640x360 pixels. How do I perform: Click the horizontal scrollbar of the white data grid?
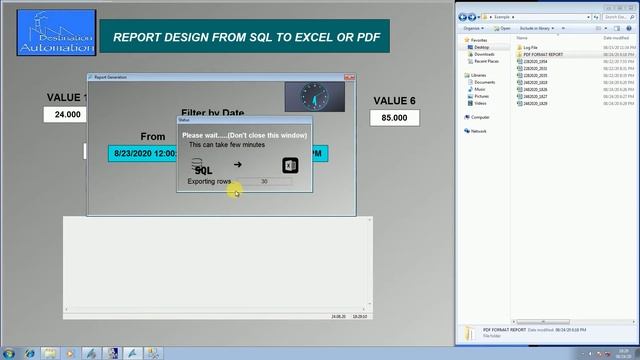215,309
